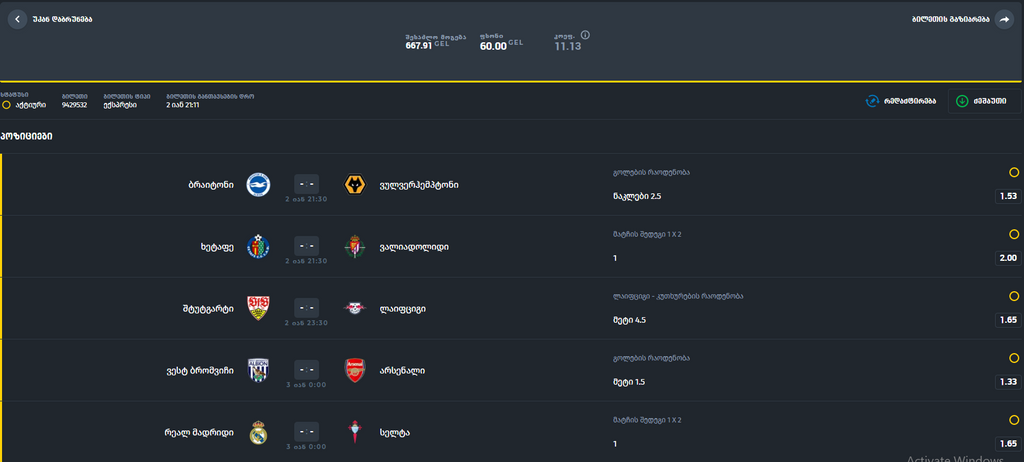Select the Real Madrid crest
This screenshot has height=462, width=1024.
[258, 433]
